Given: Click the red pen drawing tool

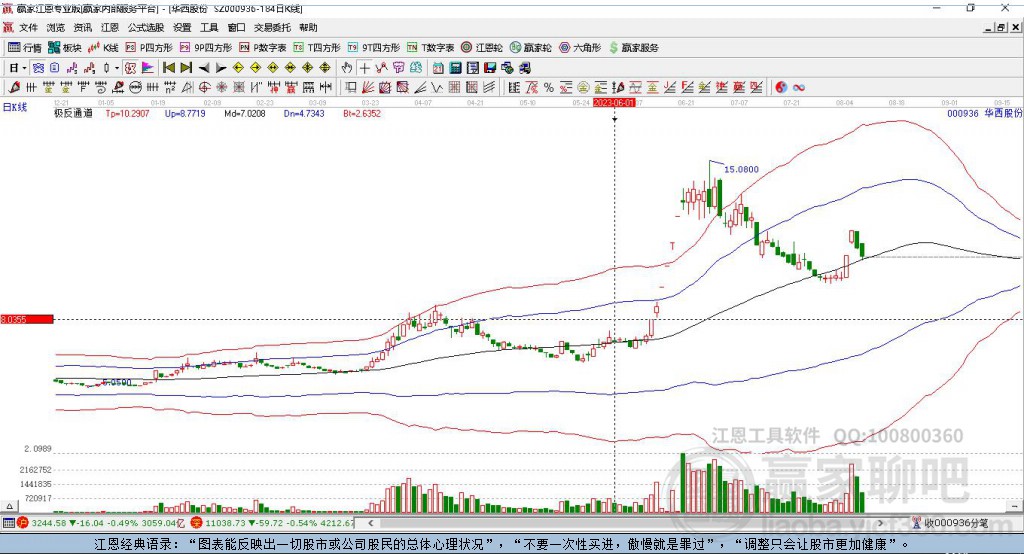Looking at the screenshot, I should [15, 88].
